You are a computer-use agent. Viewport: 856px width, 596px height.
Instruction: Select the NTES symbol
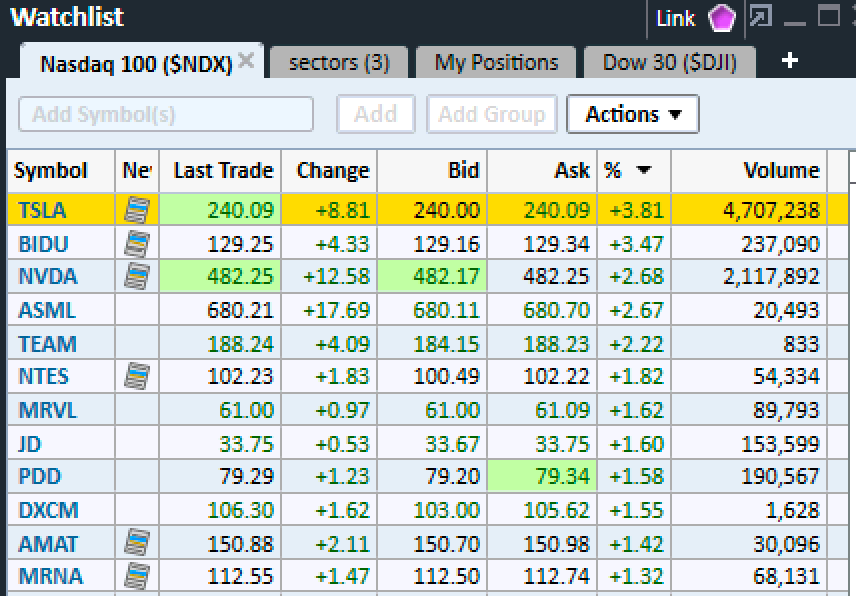tap(43, 377)
